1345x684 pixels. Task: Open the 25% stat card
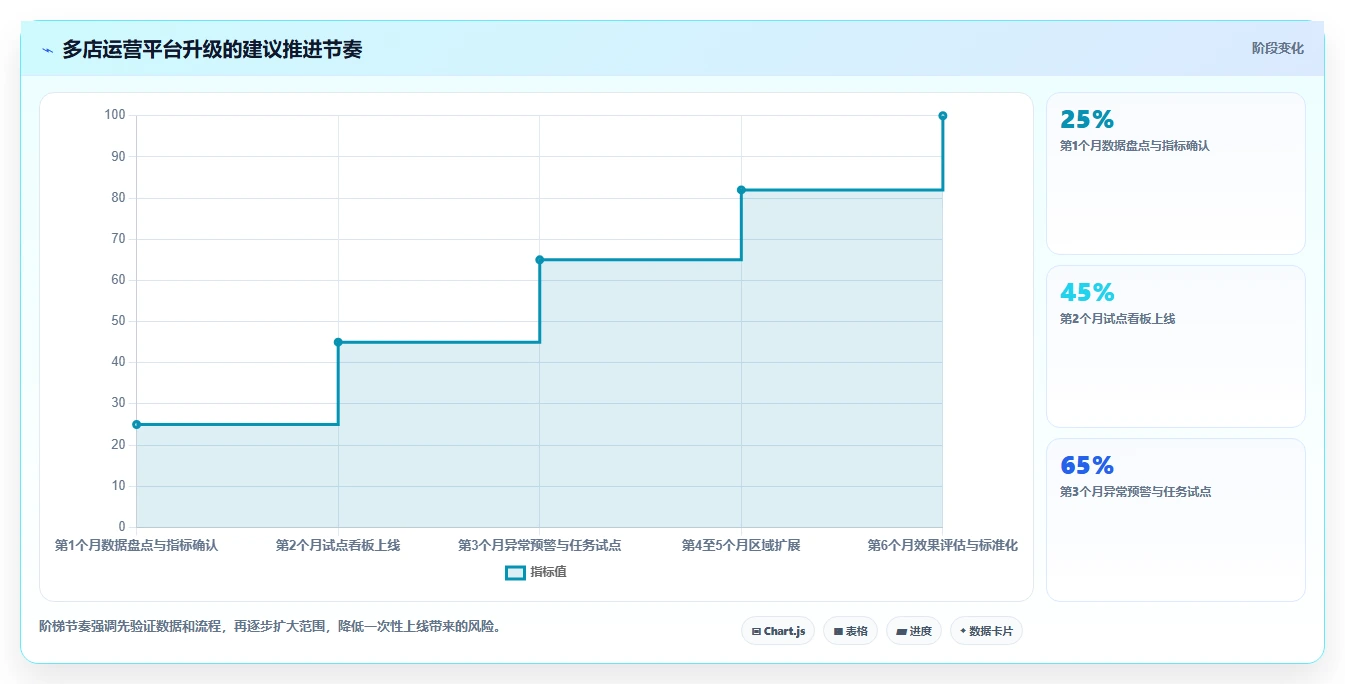1176,174
